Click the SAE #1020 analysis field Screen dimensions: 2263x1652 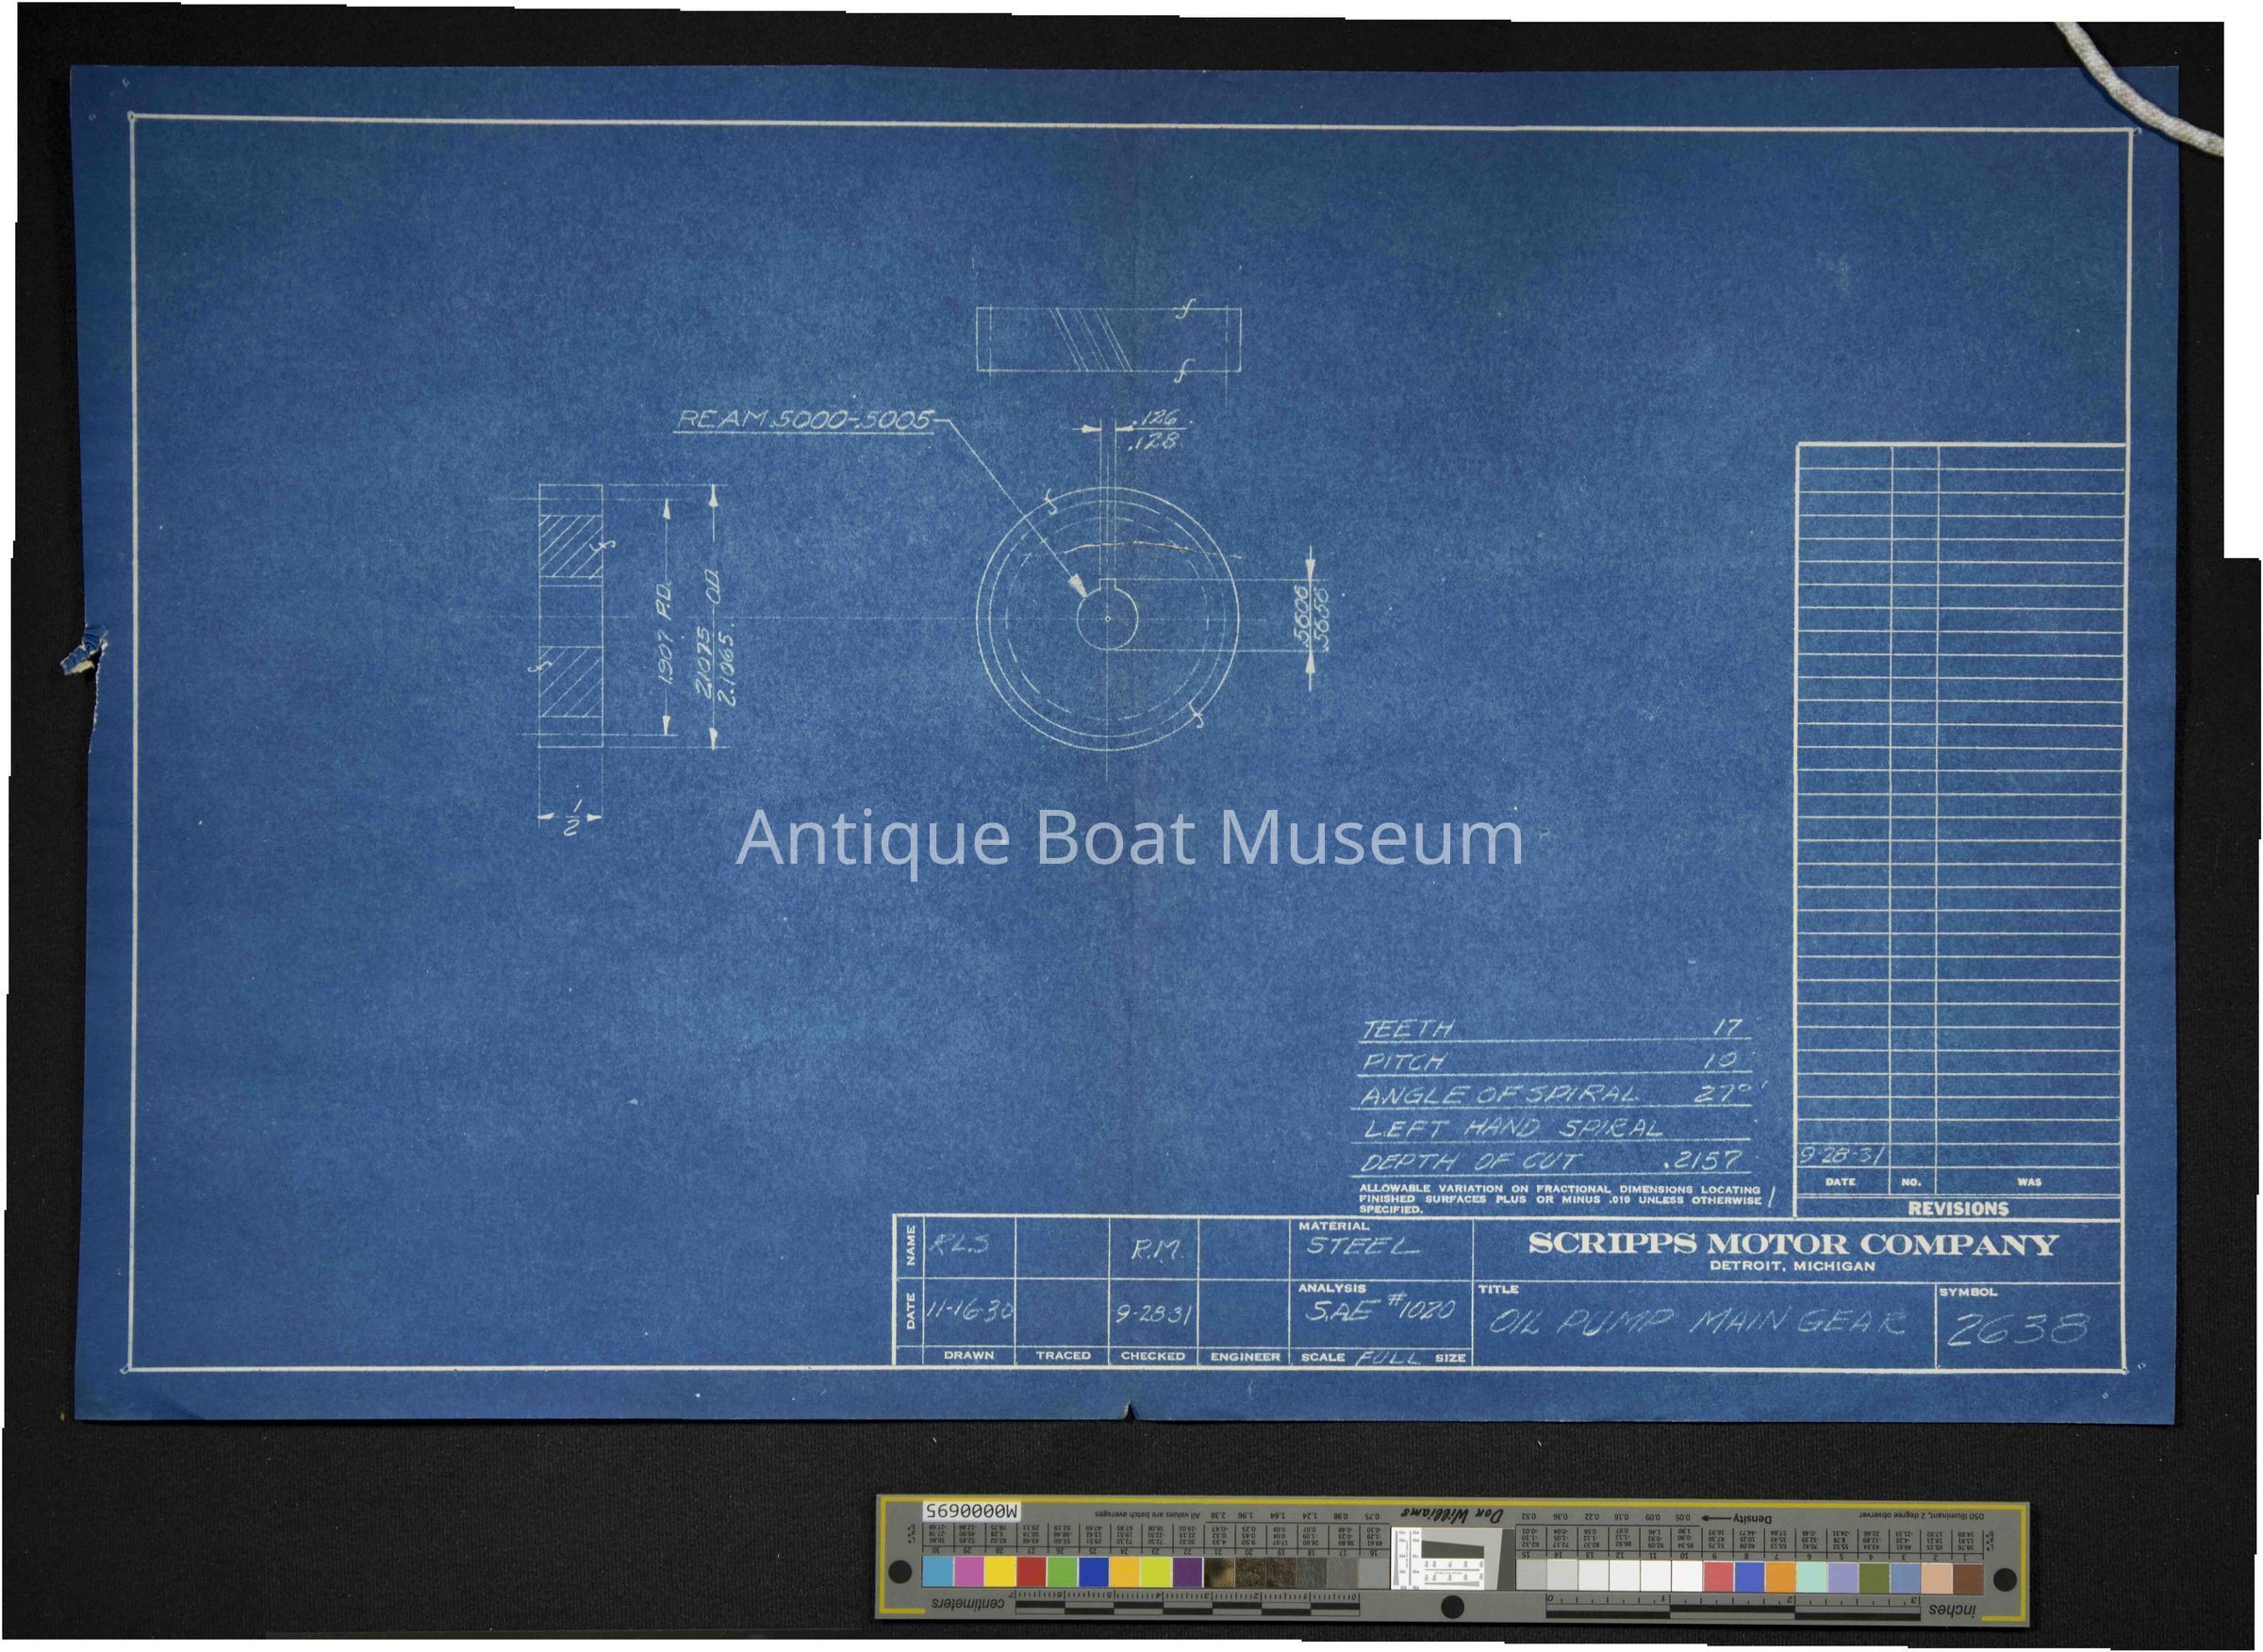[x=1380, y=1310]
